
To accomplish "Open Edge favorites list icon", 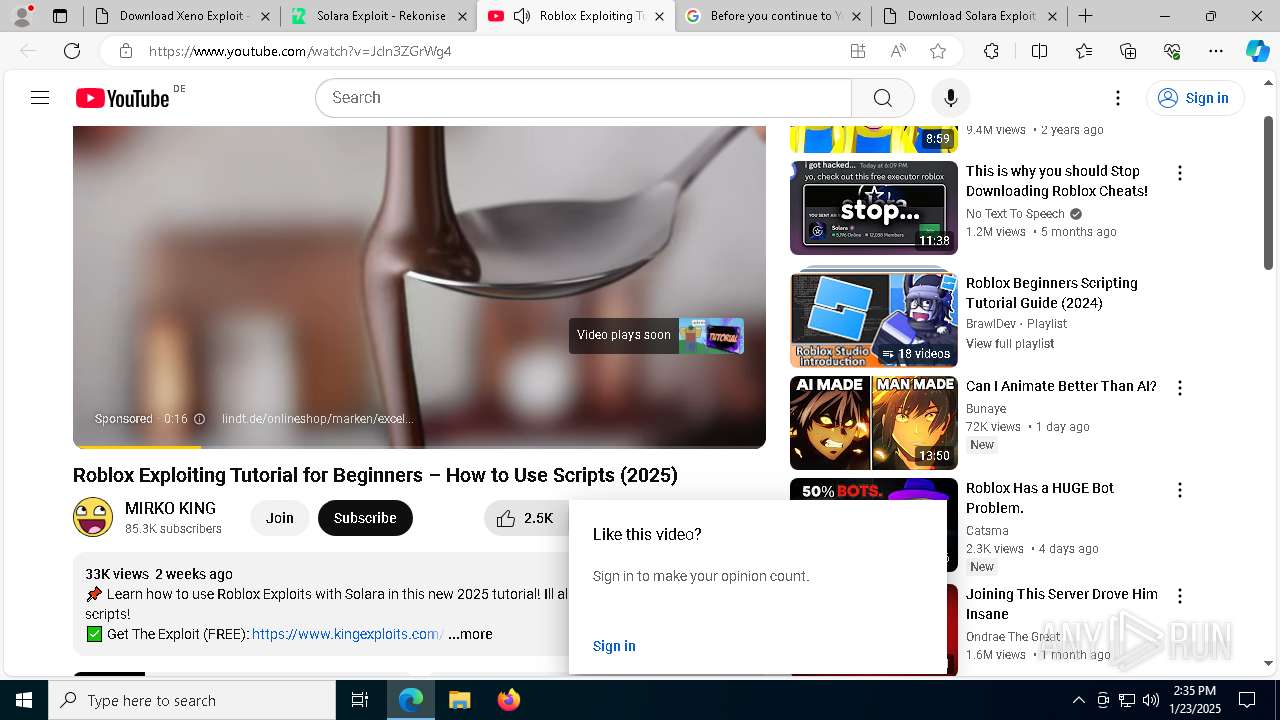I will pyautogui.click(x=1084, y=51).
